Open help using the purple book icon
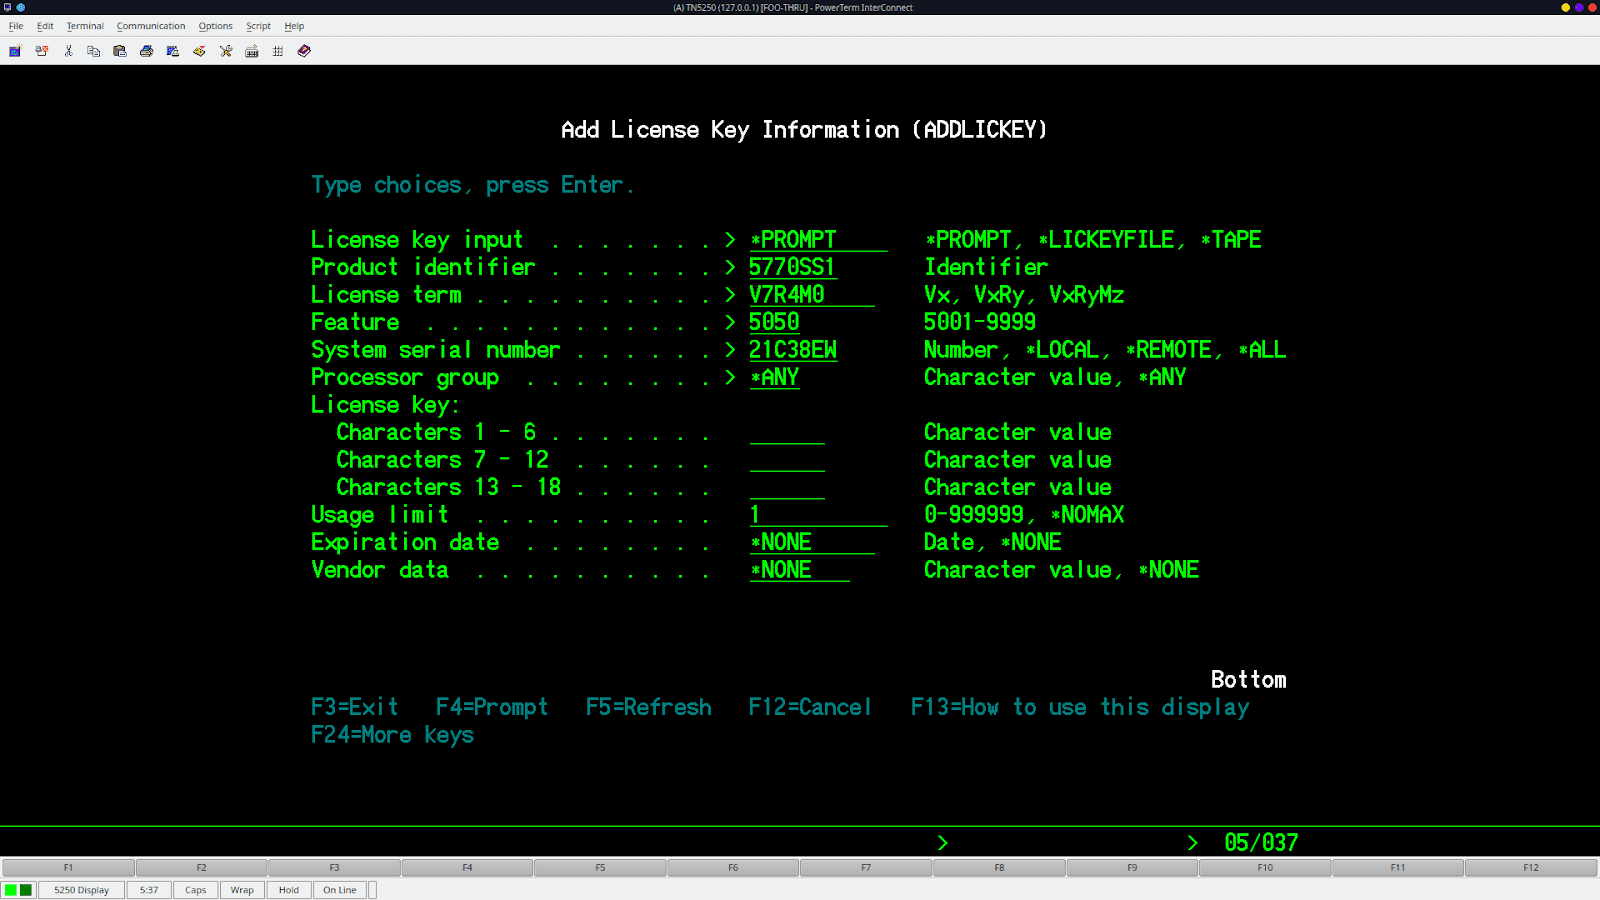The image size is (1600, 900). (x=304, y=51)
